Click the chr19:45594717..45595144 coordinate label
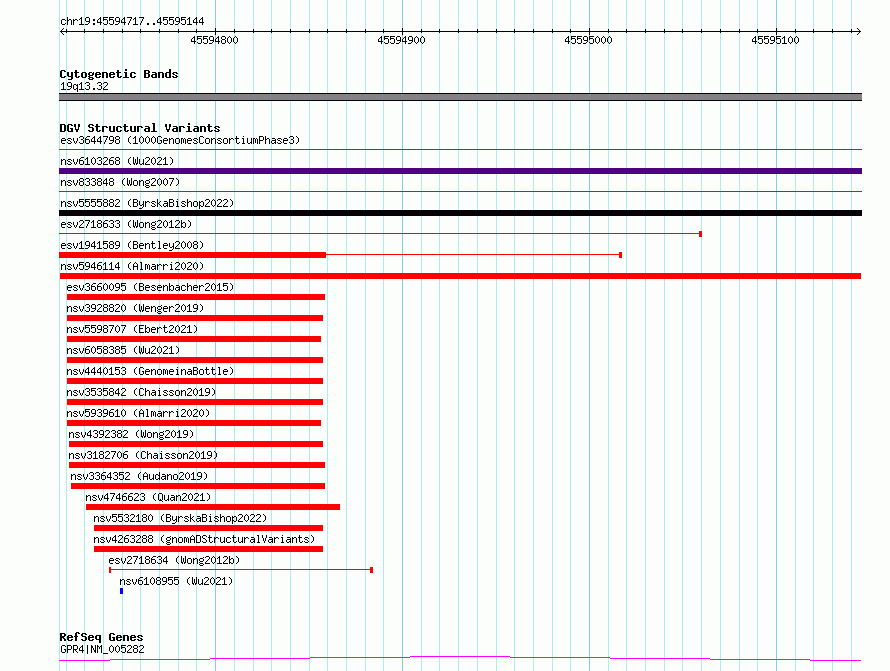 coord(132,22)
